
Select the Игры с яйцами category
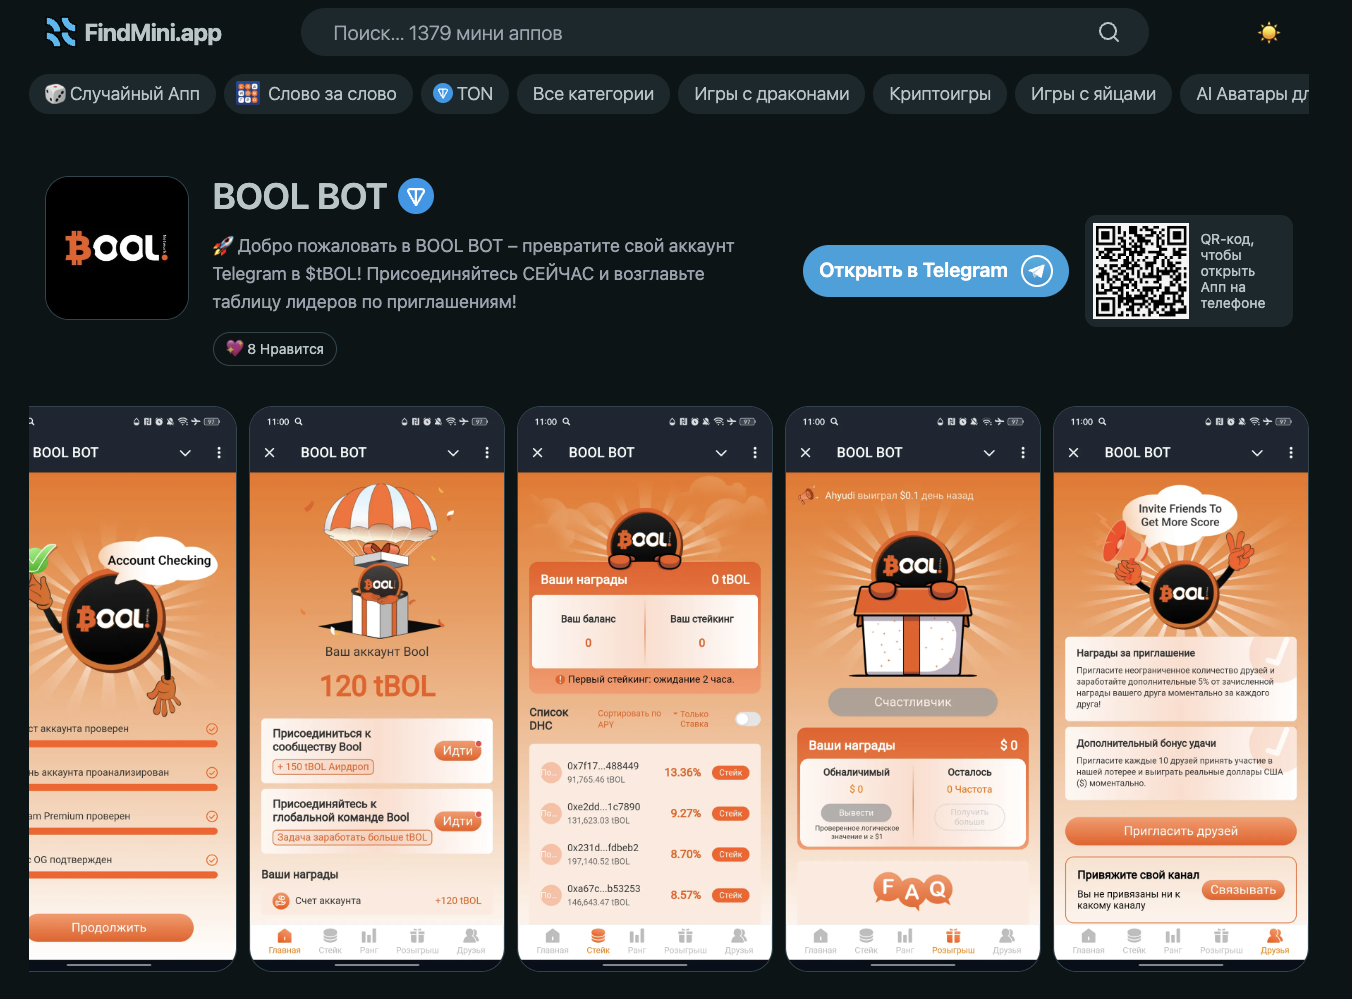(x=1093, y=94)
